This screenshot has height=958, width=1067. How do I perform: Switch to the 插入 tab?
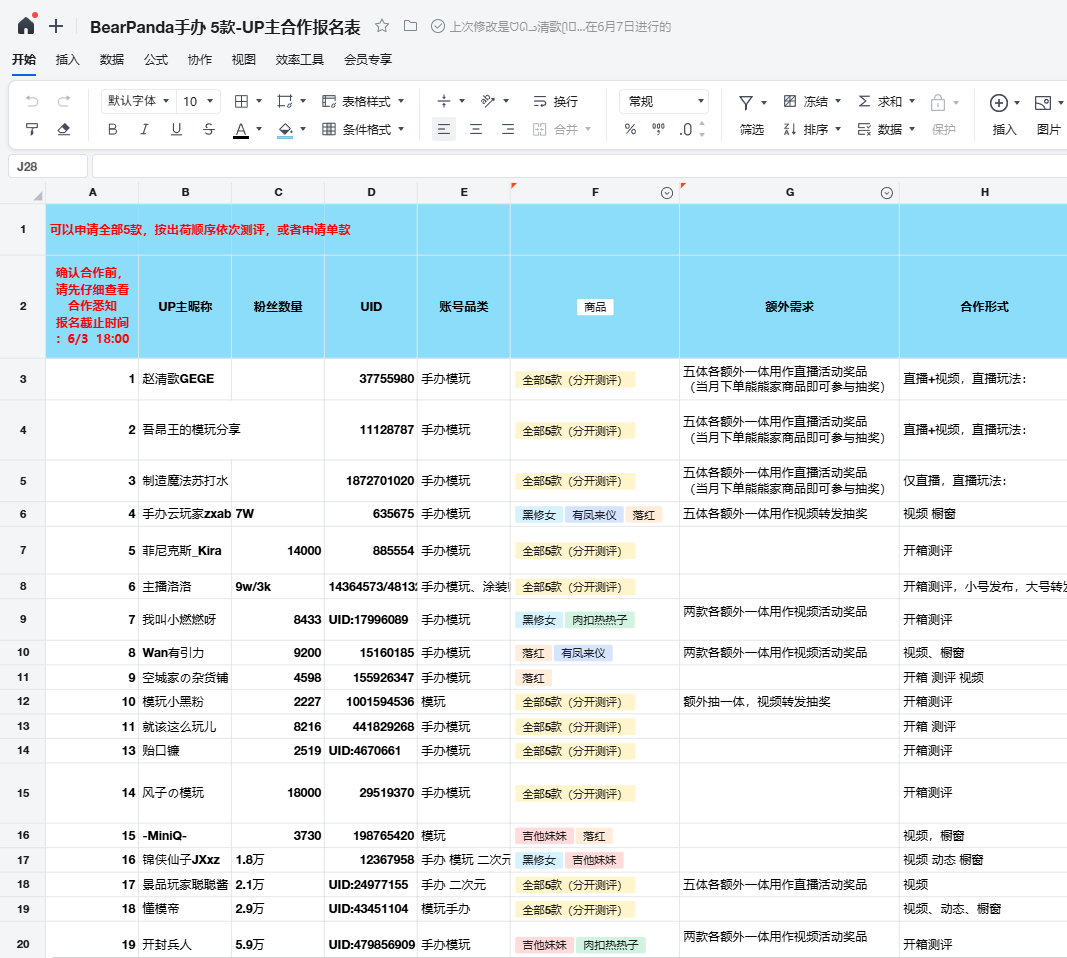point(67,60)
